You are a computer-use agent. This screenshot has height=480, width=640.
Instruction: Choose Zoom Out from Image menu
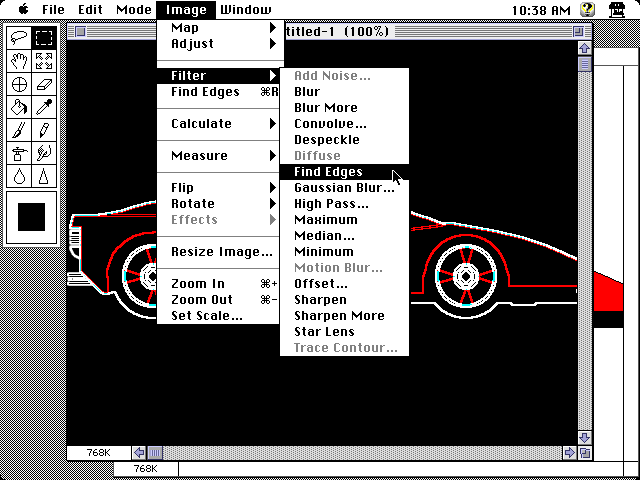click(x=220, y=300)
